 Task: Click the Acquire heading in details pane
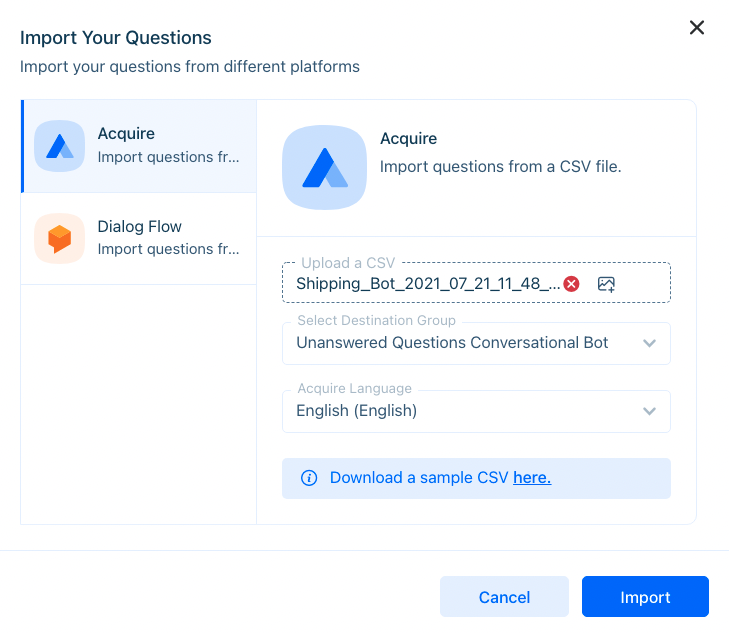(x=408, y=138)
